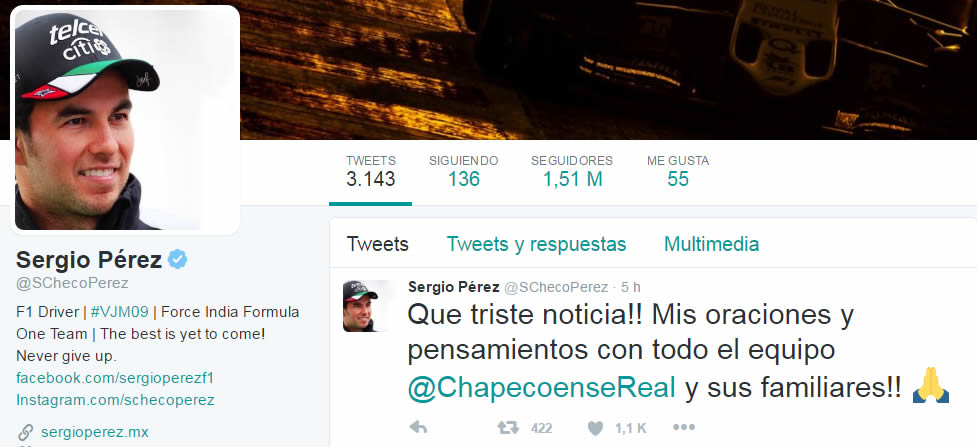977x447 pixels.
Task: View the Seguidores 1,51 M list
Action: 572,171
